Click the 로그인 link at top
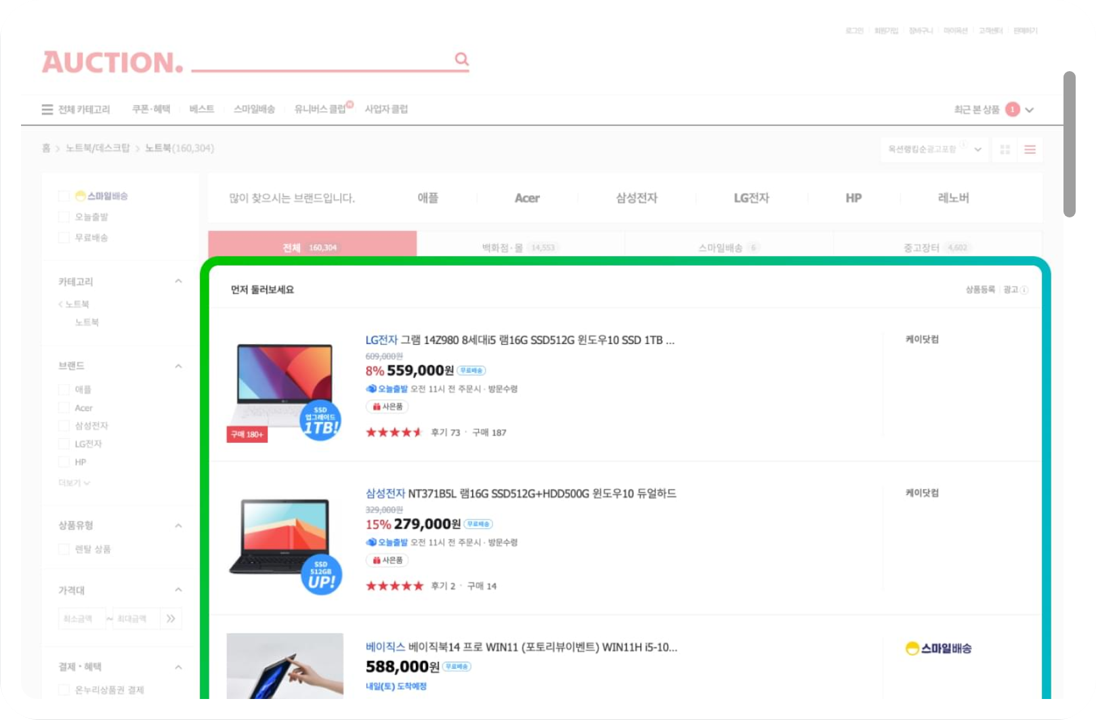Viewport: 1096px width, 720px height. point(854,31)
